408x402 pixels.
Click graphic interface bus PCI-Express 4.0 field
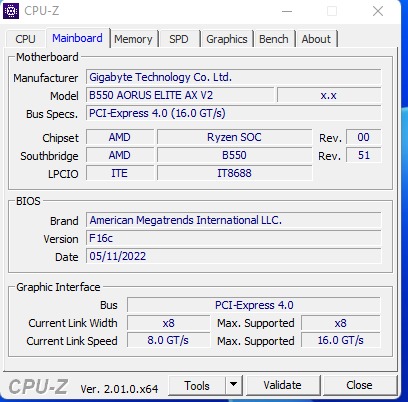(254, 305)
